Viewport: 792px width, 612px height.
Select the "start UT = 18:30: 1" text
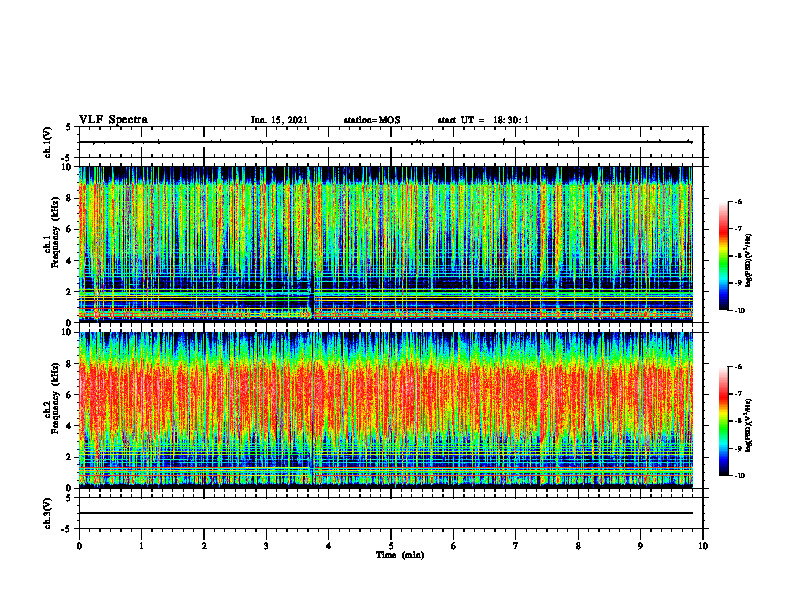[483, 120]
